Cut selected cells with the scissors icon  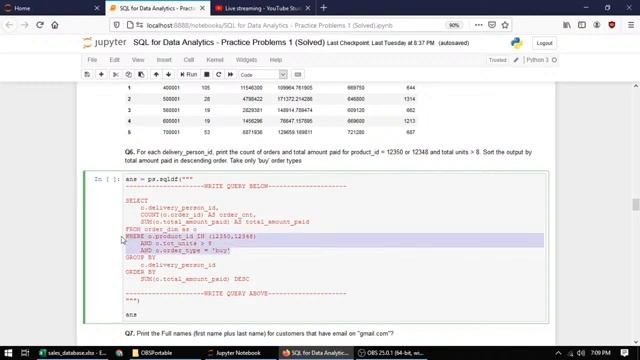coord(116,75)
